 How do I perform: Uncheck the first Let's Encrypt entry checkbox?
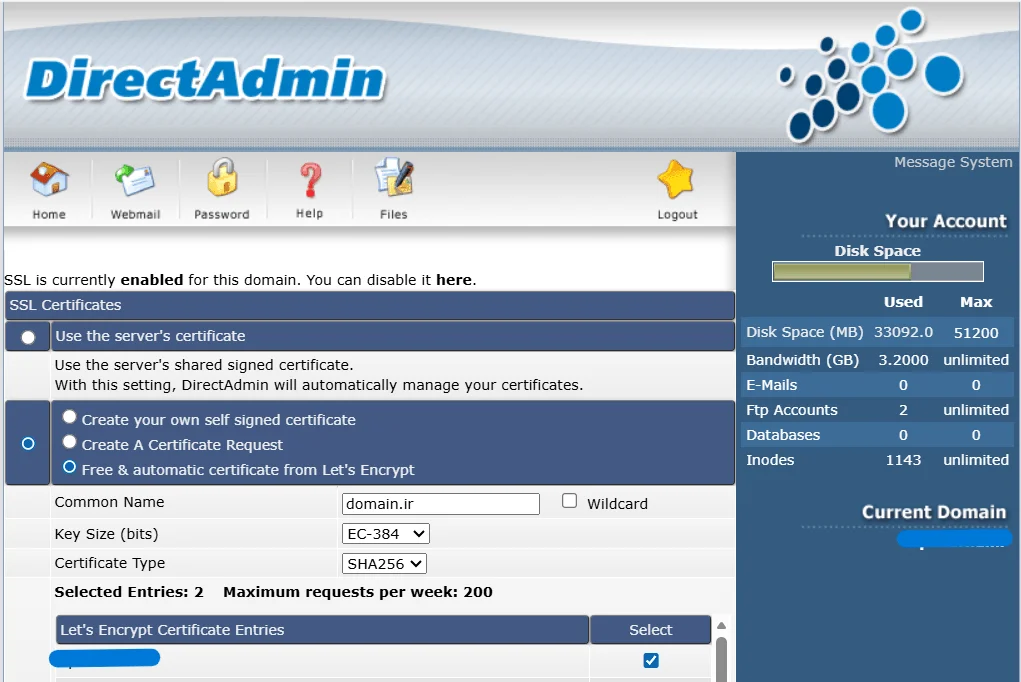651,660
